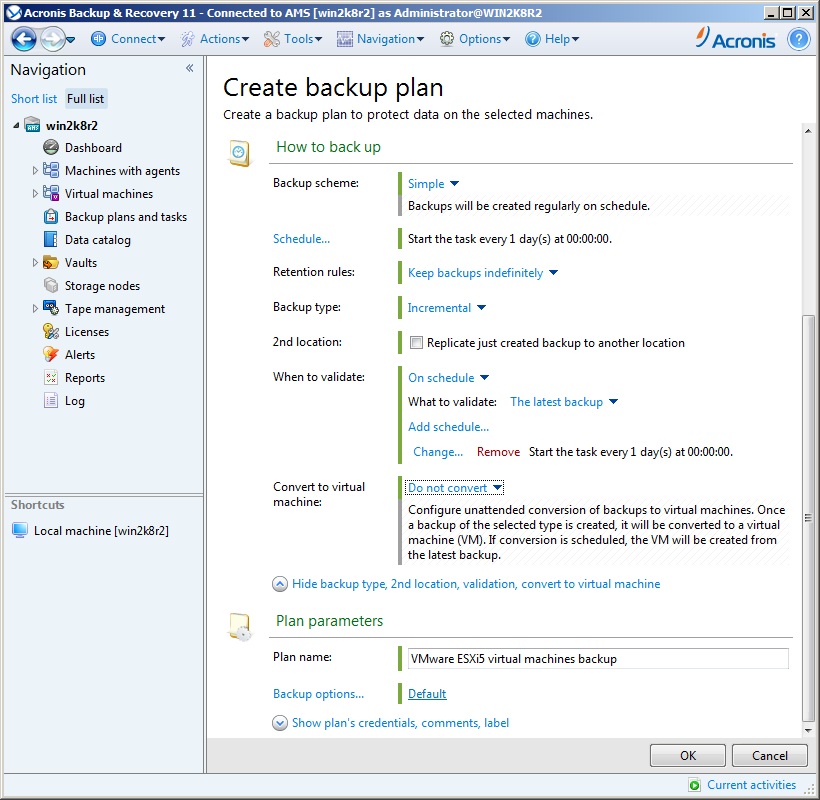The image size is (820, 800).
Task: Open the Incremental backup type dropdown
Action: pyautogui.click(x=447, y=308)
